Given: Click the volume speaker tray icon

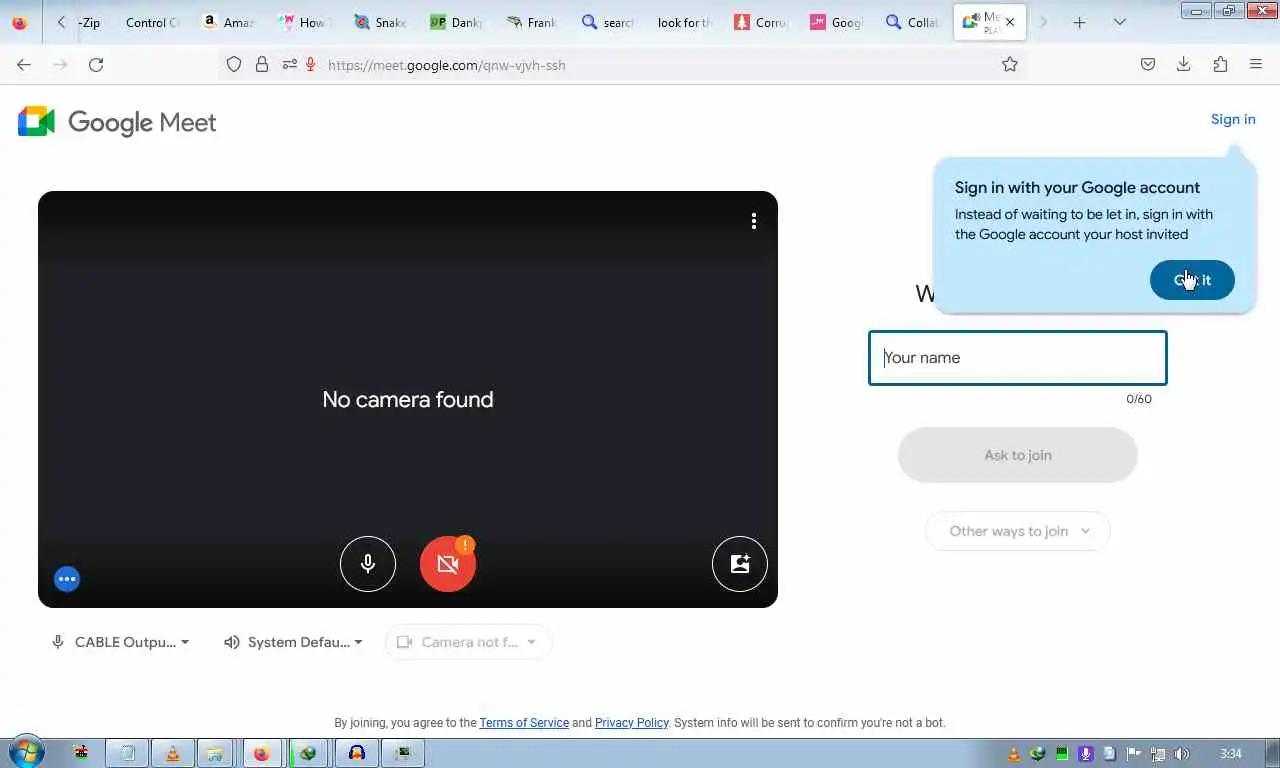Looking at the screenshot, I should (x=1182, y=753).
